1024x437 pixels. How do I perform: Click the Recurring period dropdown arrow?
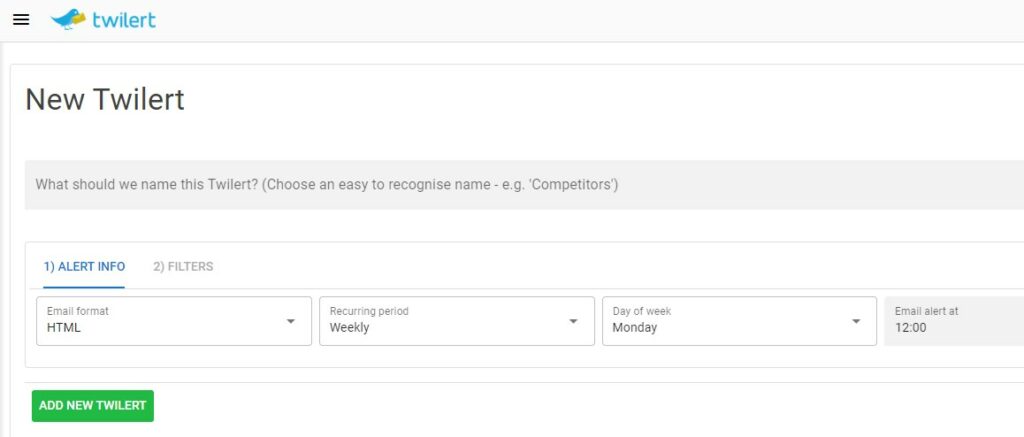coord(574,321)
